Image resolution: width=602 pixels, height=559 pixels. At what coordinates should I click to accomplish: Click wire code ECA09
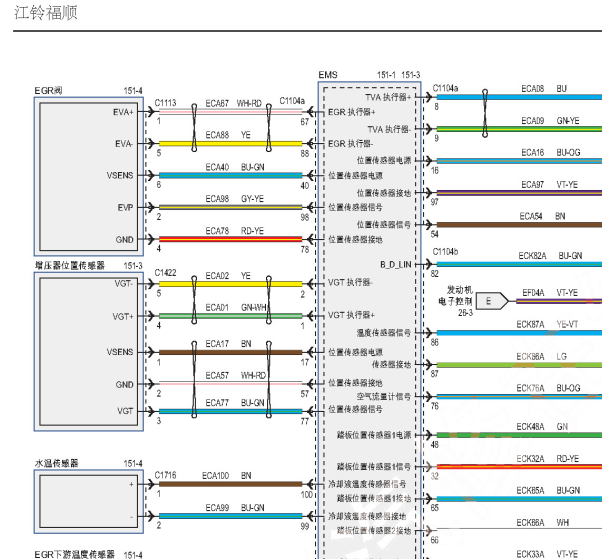pyautogui.click(x=533, y=121)
